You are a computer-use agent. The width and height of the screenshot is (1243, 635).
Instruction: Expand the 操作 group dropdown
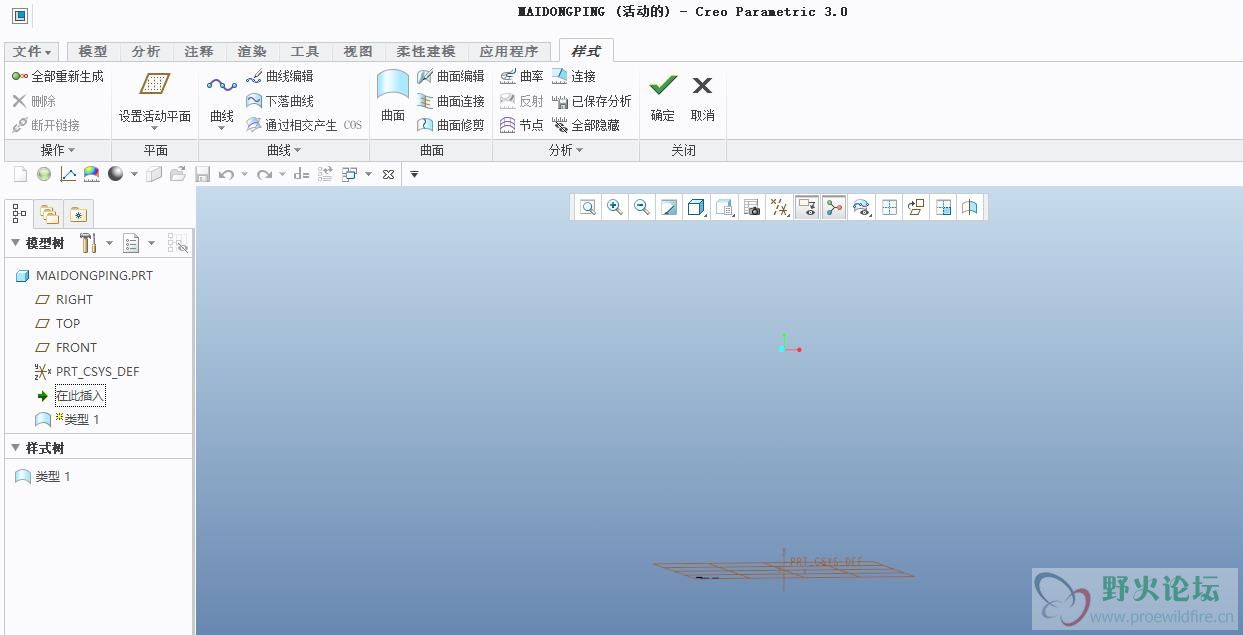click(x=57, y=150)
